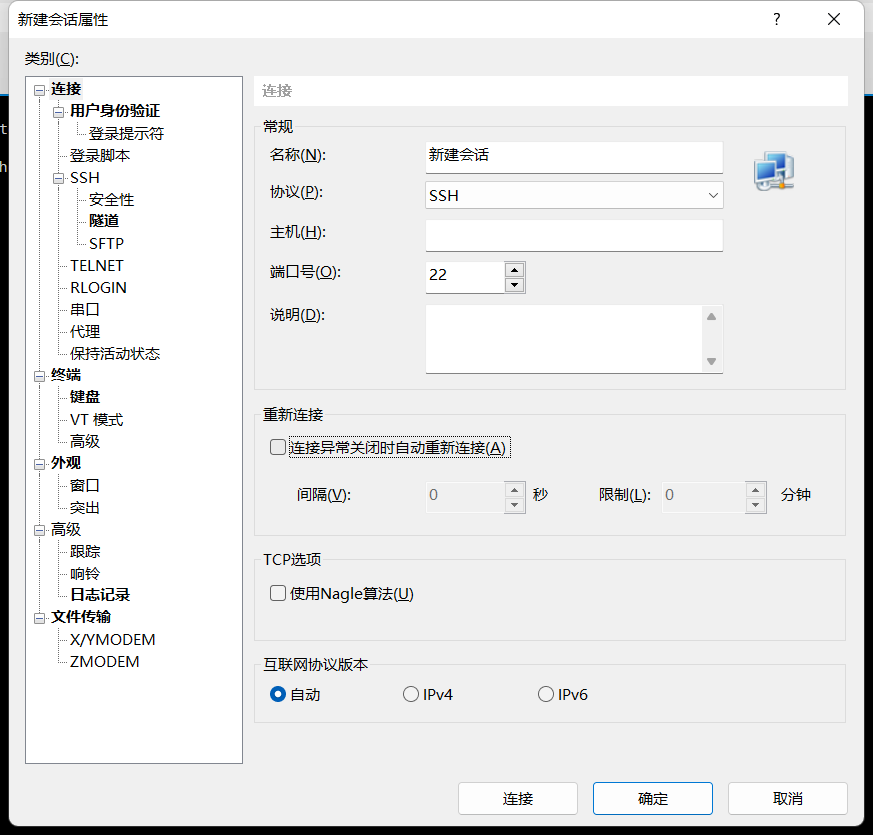The height and width of the screenshot is (835, 873).
Task: Decrease the 端口号 port number
Action: pyautogui.click(x=514, y=285)
